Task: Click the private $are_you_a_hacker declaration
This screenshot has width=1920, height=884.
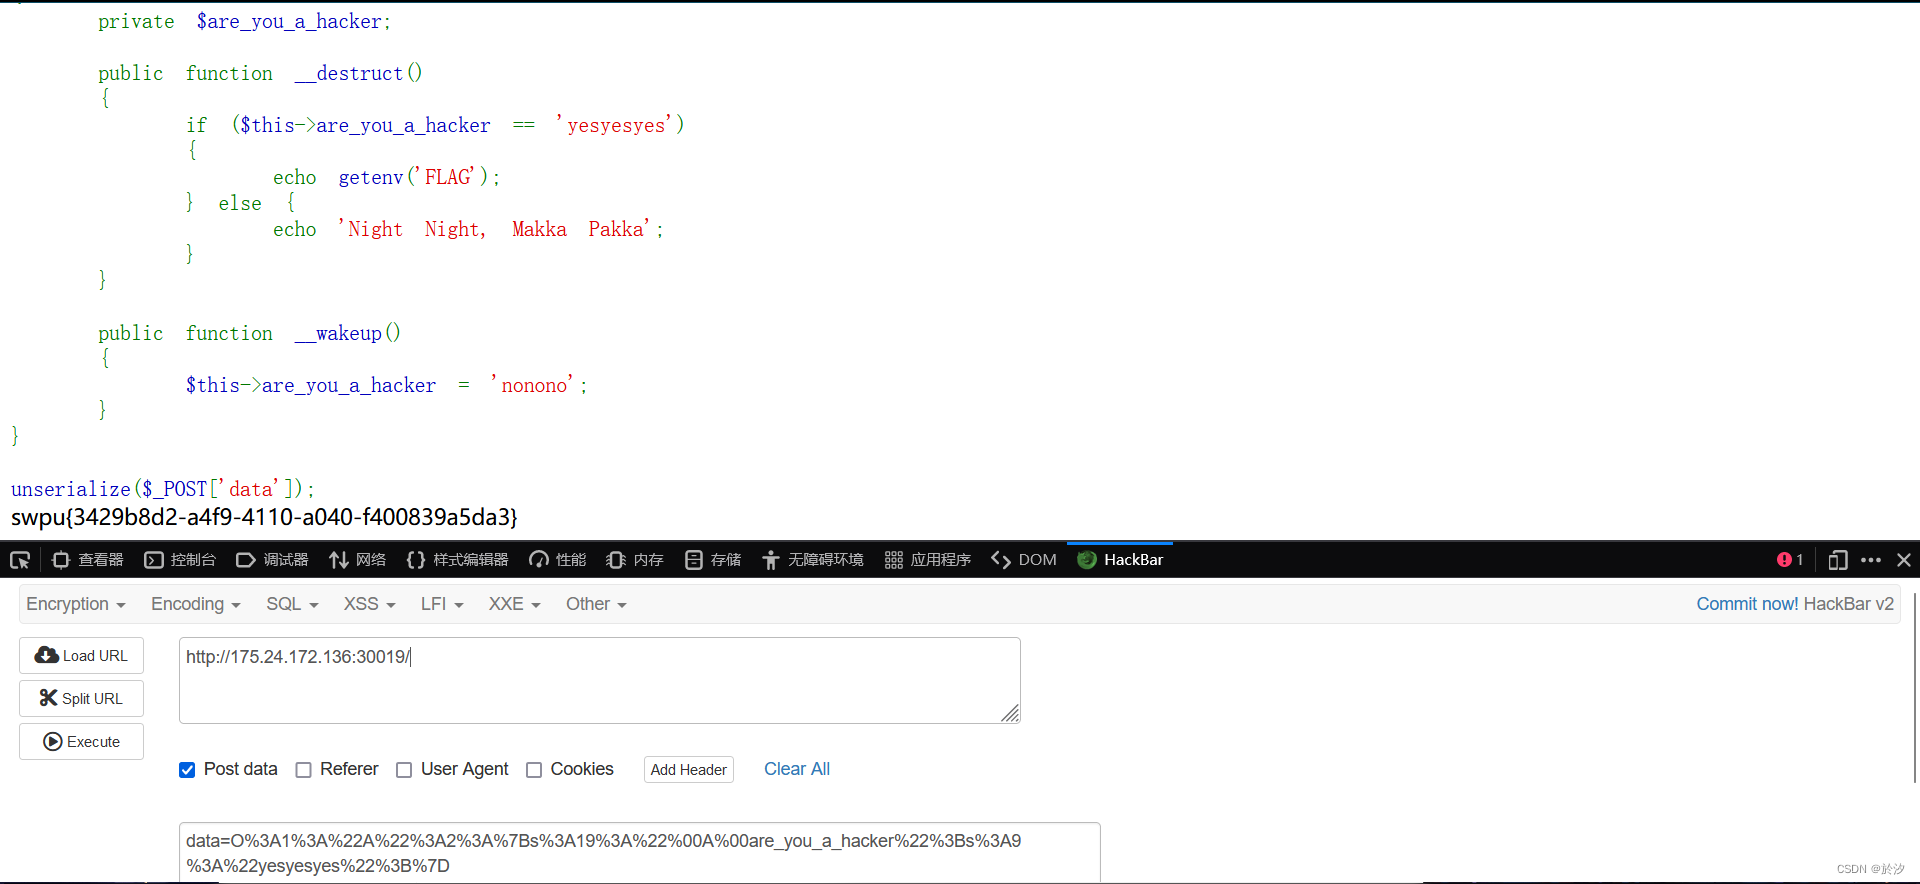Action: pos(245,21)
